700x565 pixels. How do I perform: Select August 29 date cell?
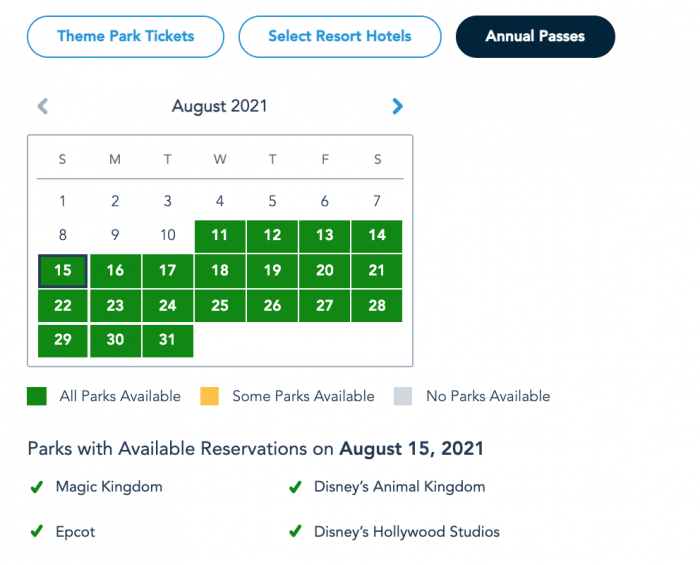(63, 340)
